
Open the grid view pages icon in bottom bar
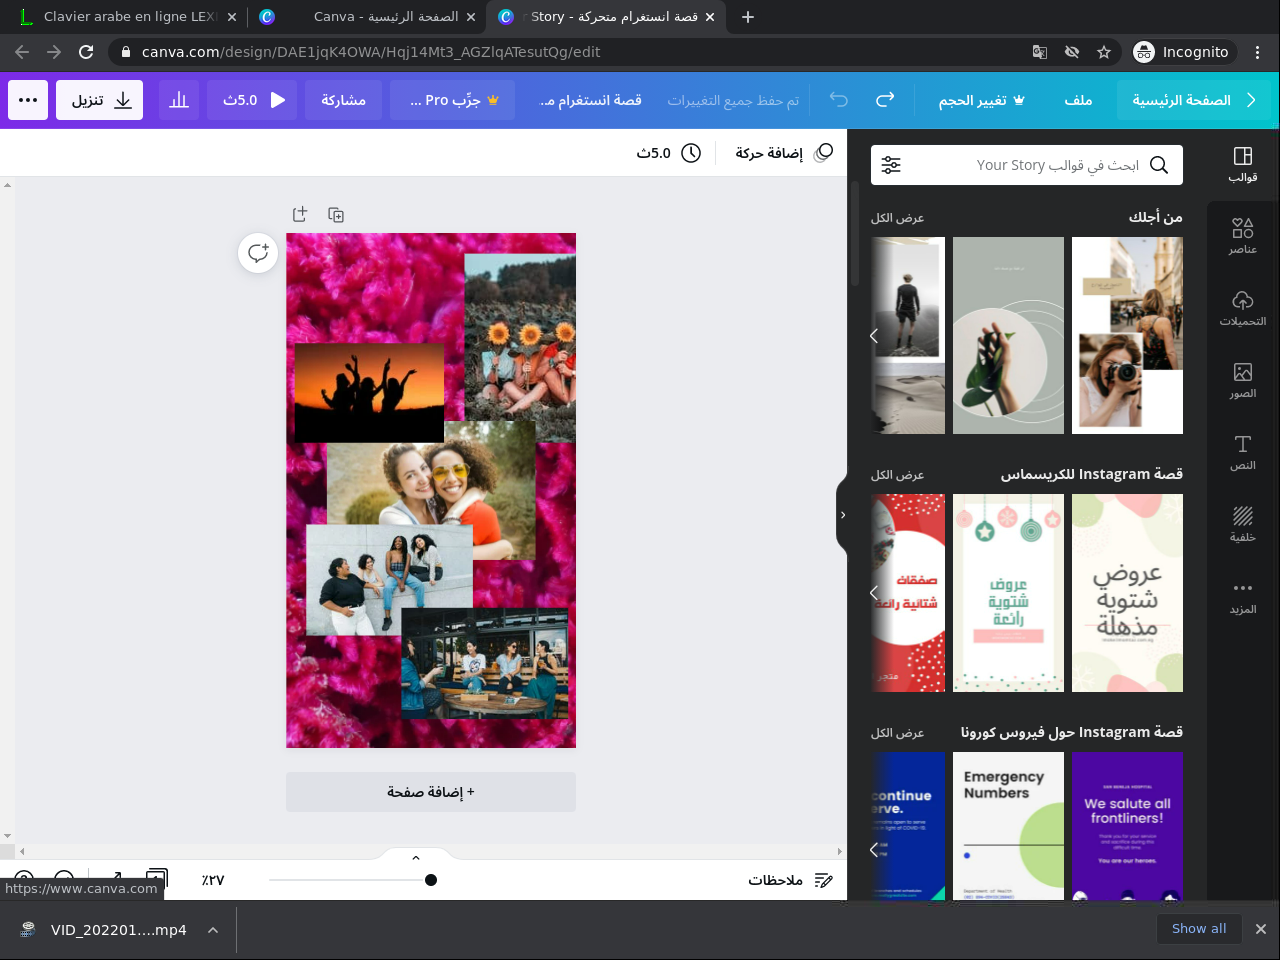coord(157,880)
